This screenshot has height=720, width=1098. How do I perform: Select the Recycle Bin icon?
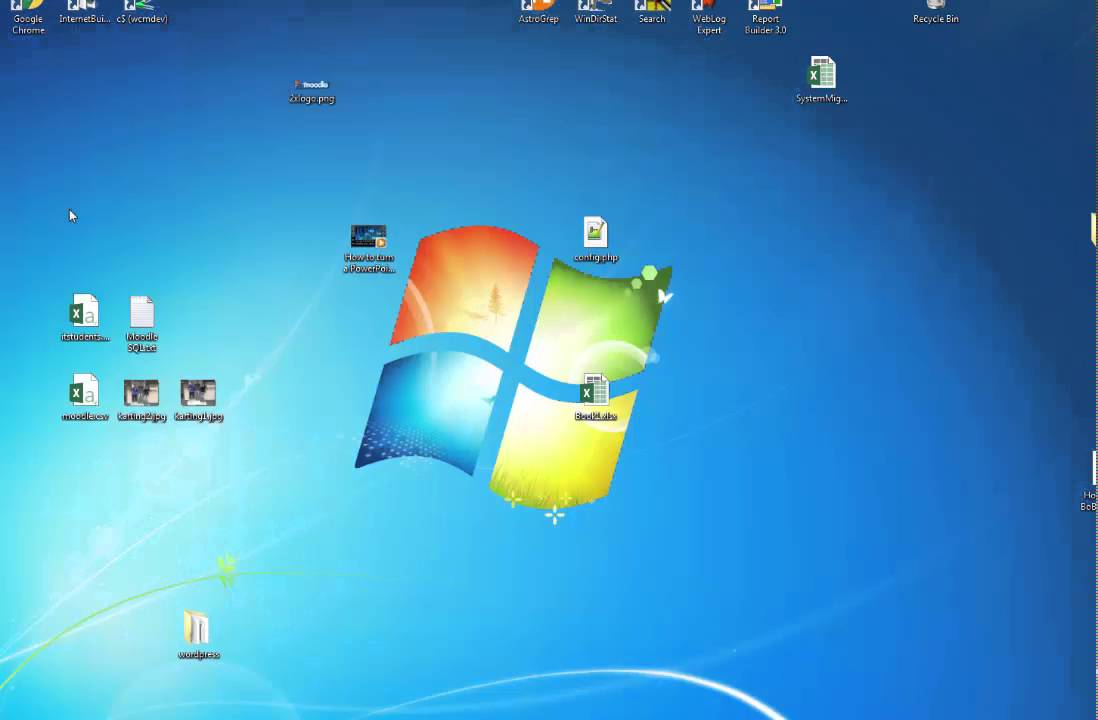(936, 12)
